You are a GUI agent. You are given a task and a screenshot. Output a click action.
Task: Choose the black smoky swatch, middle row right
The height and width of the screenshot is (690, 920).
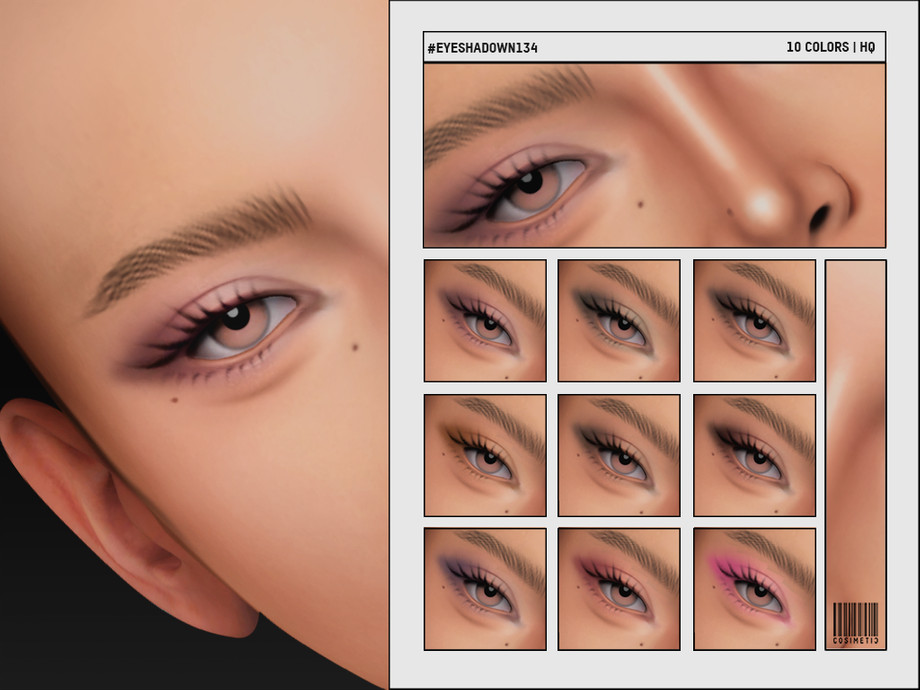click(754, 455)
